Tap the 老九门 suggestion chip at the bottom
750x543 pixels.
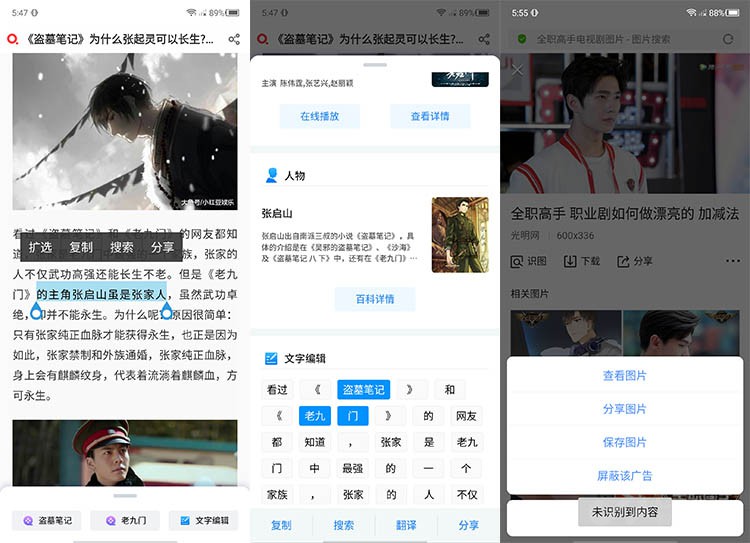(125, 521)
